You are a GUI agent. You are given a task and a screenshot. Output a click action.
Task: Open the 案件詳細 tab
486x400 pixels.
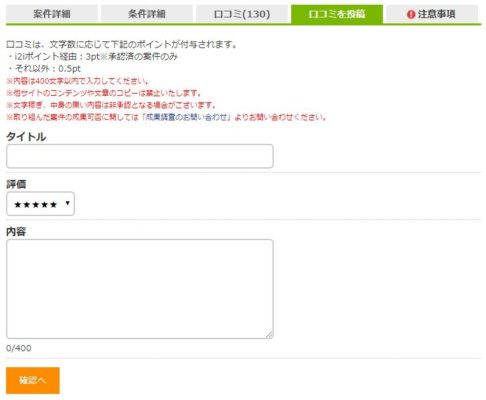click(52, 14)
